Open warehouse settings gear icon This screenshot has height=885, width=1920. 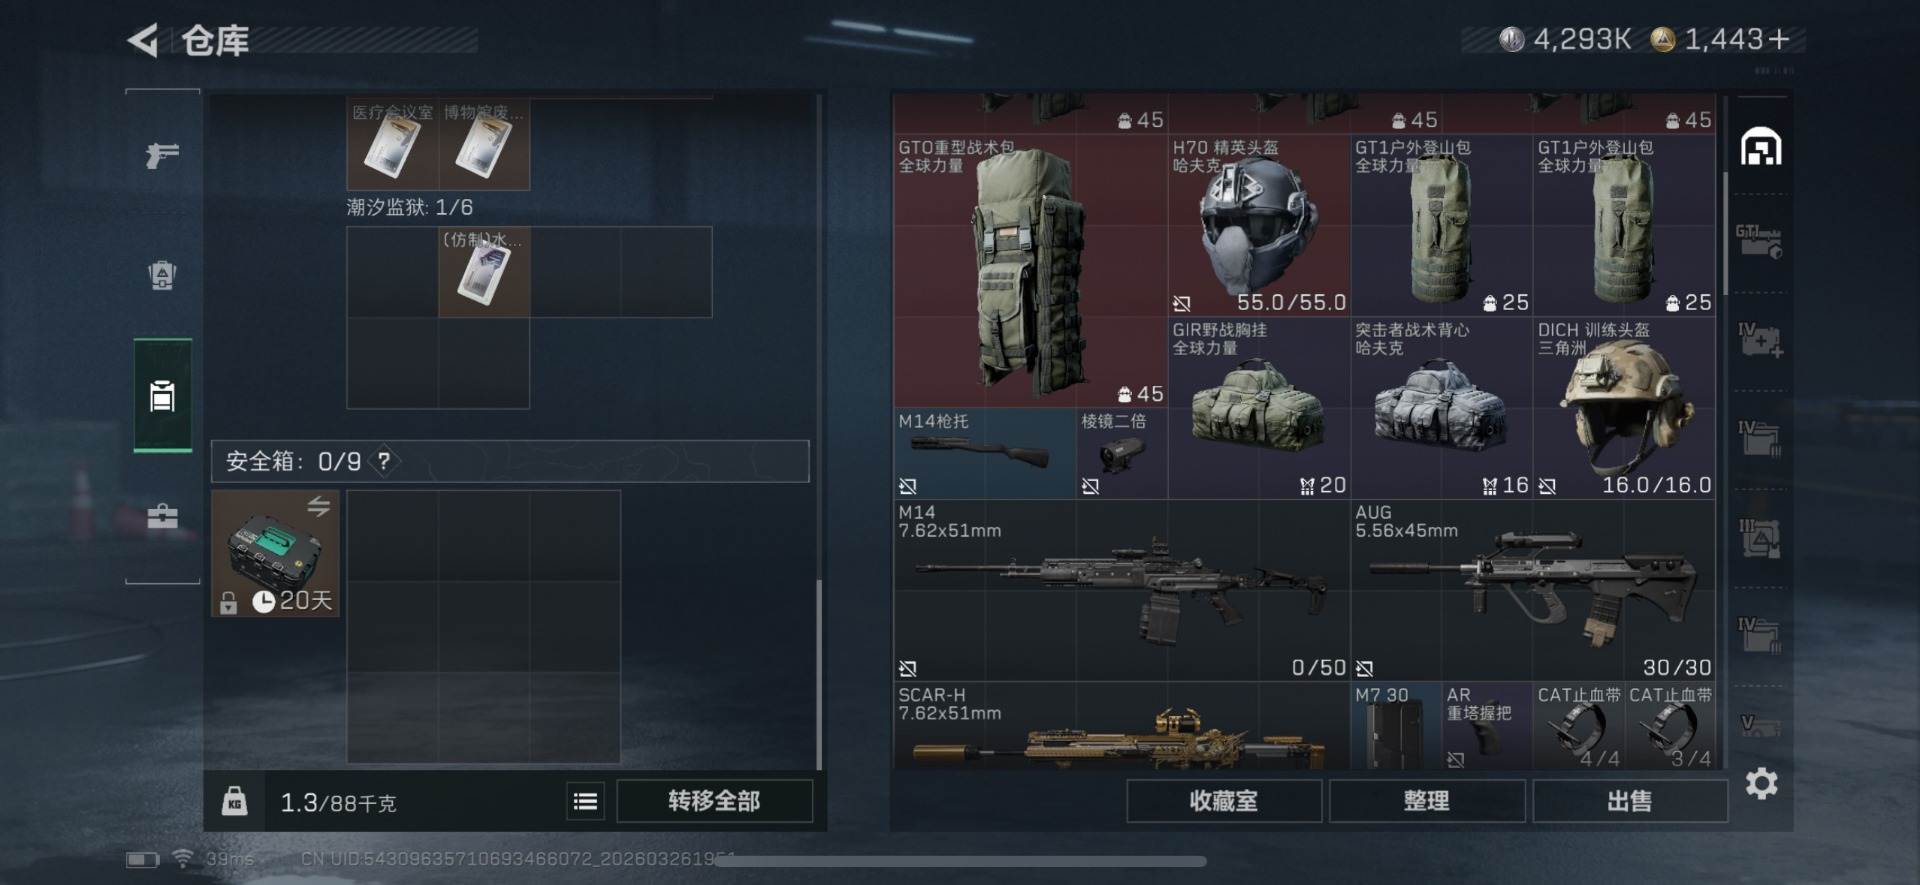[x=1761, y=783]
